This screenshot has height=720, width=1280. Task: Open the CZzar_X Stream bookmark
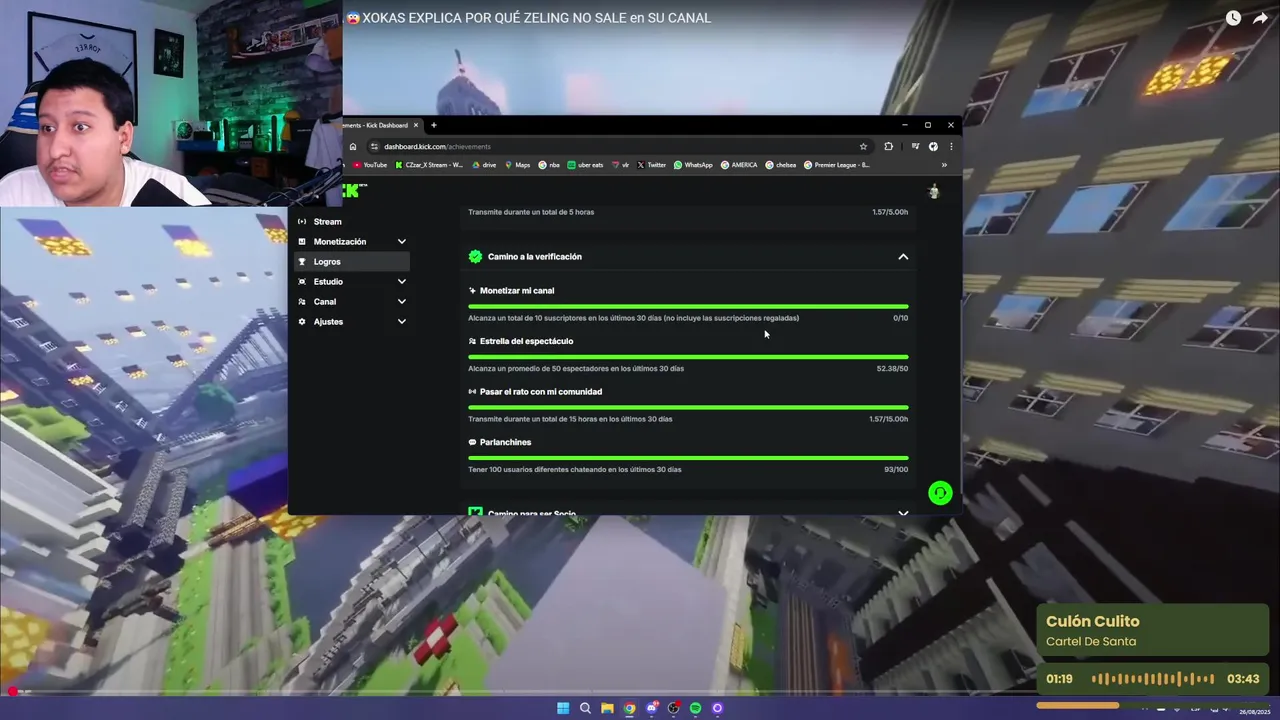pyautogui.click(x=429, y=165)
